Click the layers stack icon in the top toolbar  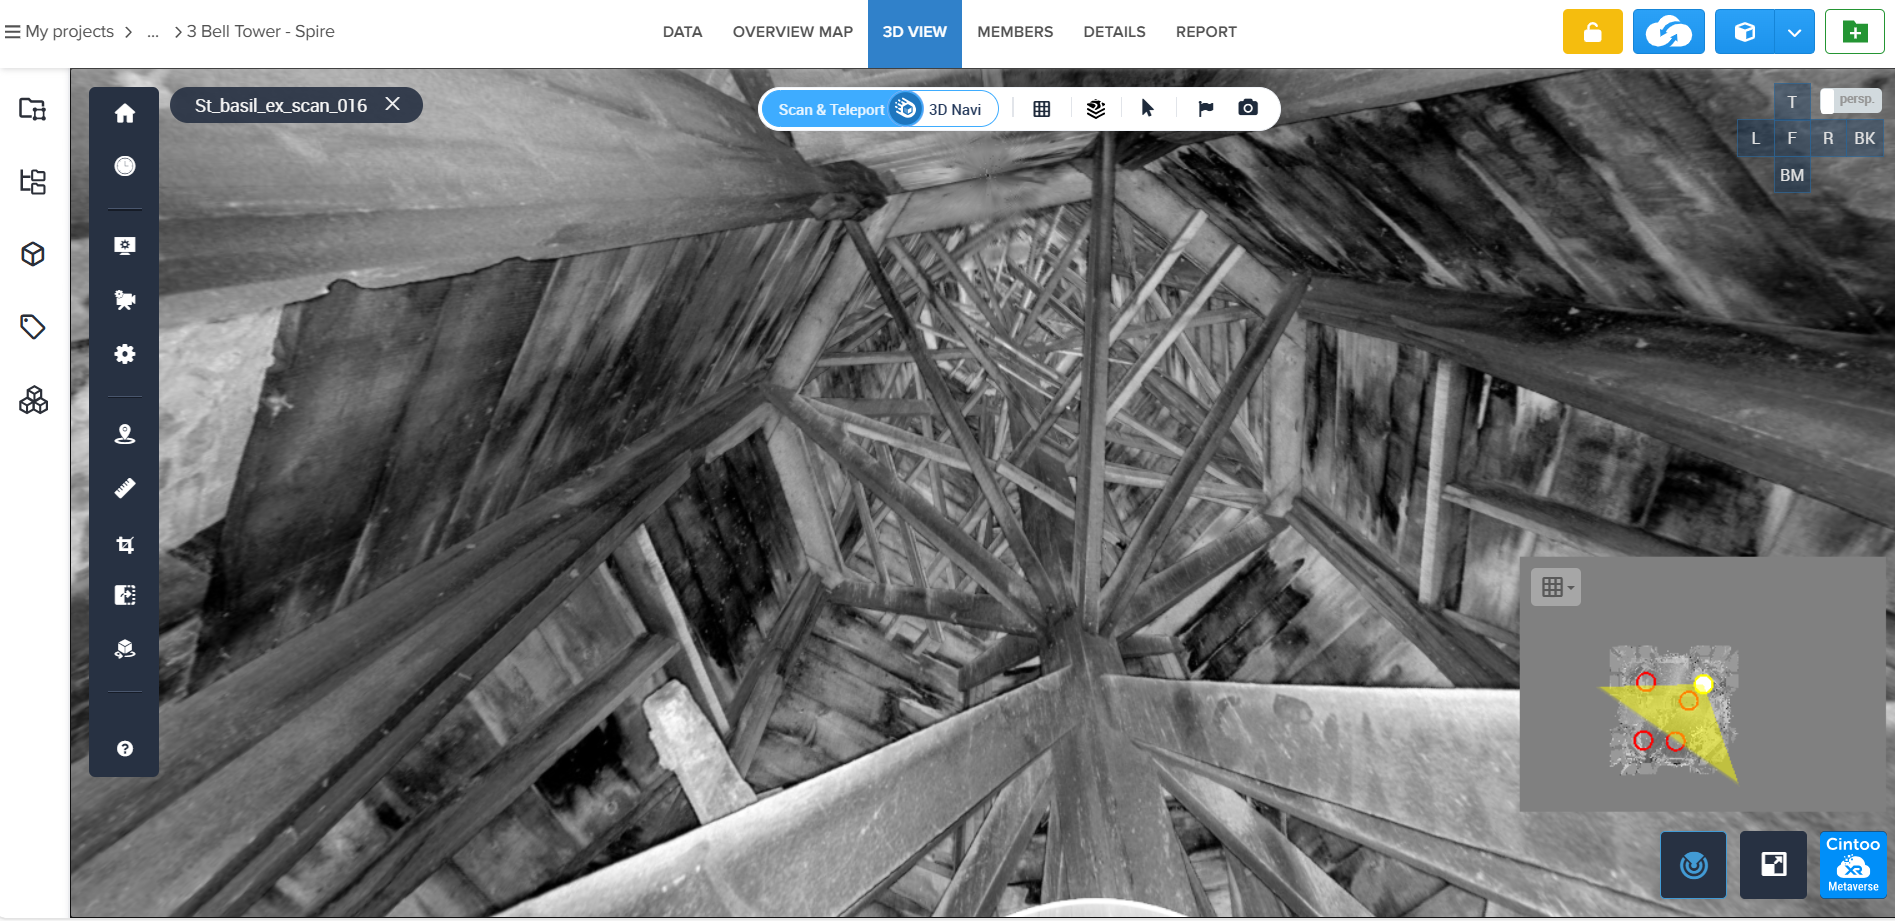tap(1096, 109)
